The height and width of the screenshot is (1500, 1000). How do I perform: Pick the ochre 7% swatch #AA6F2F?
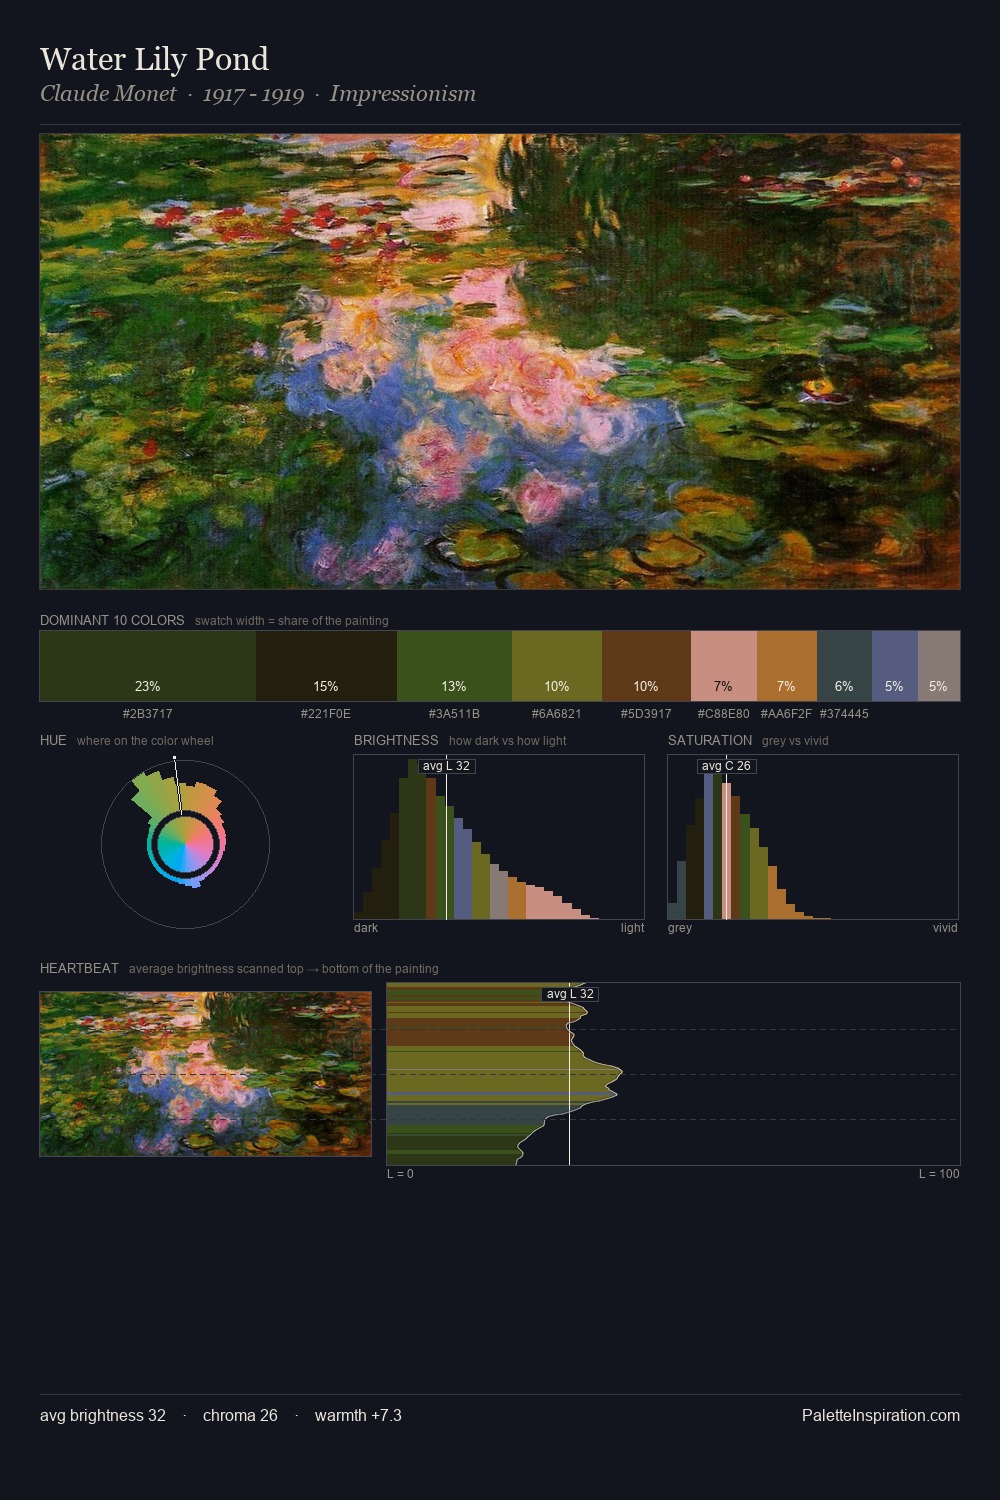tap(787, 666)
